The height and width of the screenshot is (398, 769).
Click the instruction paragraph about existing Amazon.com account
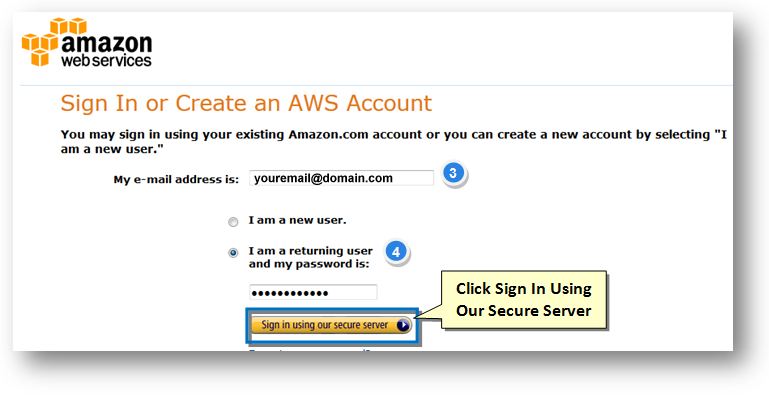point(393,141)
